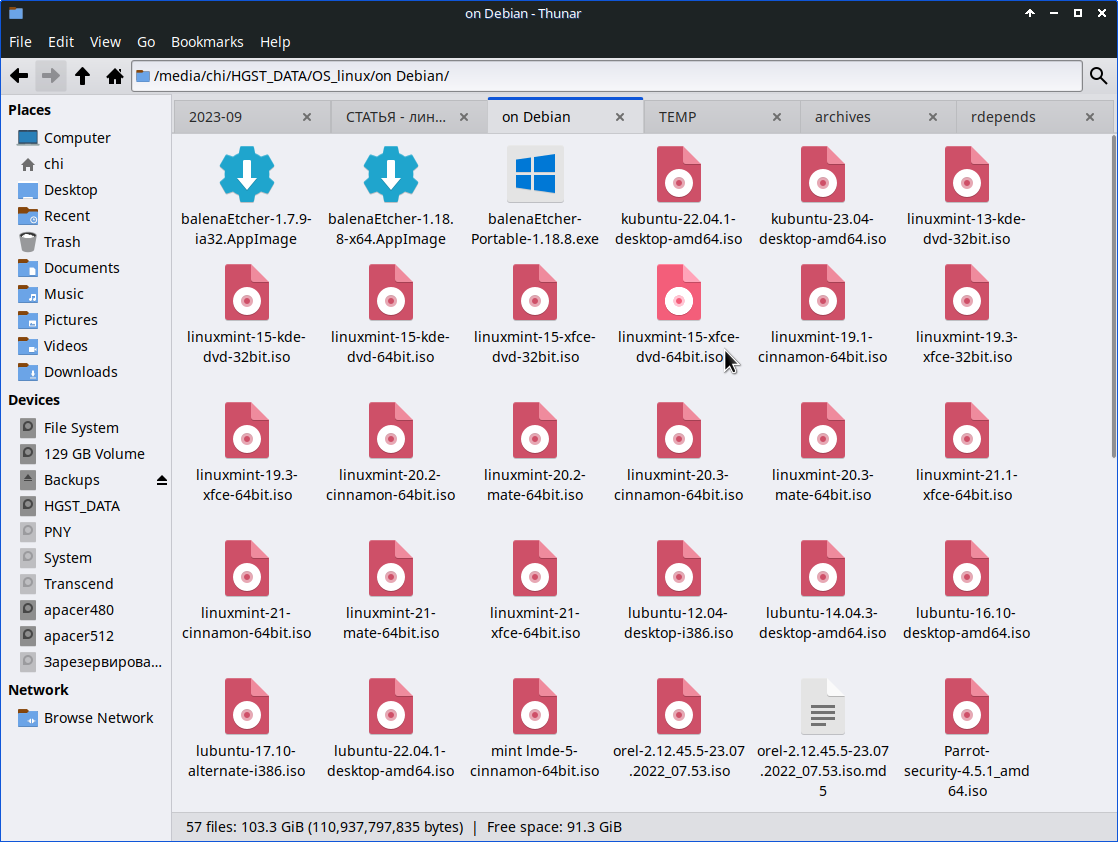Open the Bookmarks menu
This screenshot has height=842, width=1118.
207,42
